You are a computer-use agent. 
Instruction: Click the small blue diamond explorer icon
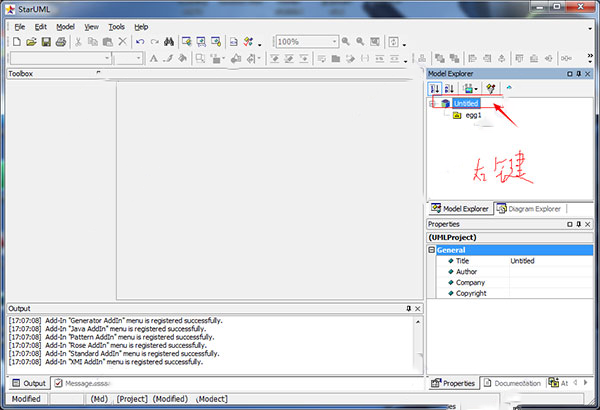[x=509, y=88]
